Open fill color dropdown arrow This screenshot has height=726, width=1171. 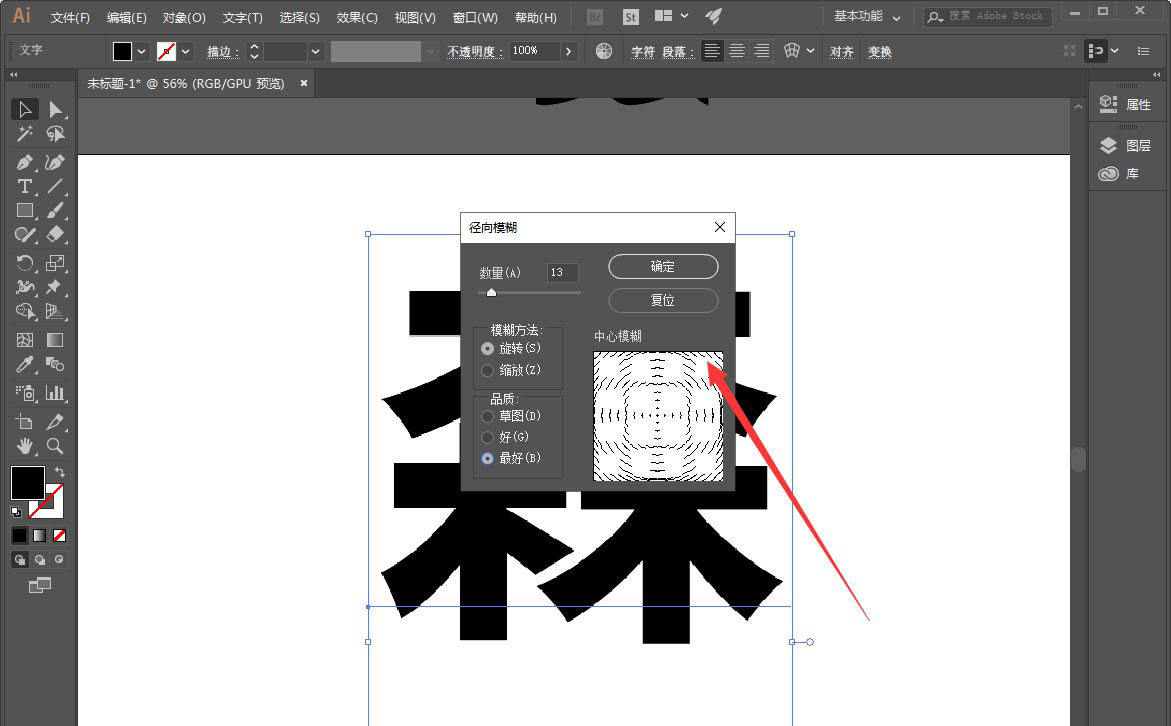[141, 52]
